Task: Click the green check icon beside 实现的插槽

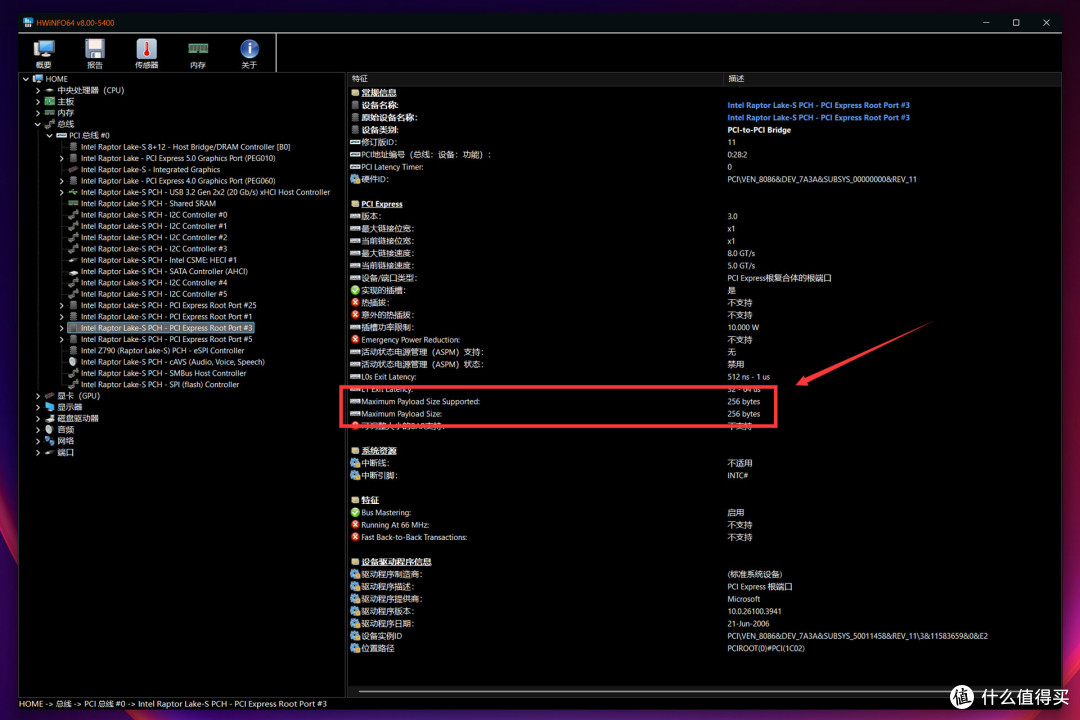Action: (355, 290)
